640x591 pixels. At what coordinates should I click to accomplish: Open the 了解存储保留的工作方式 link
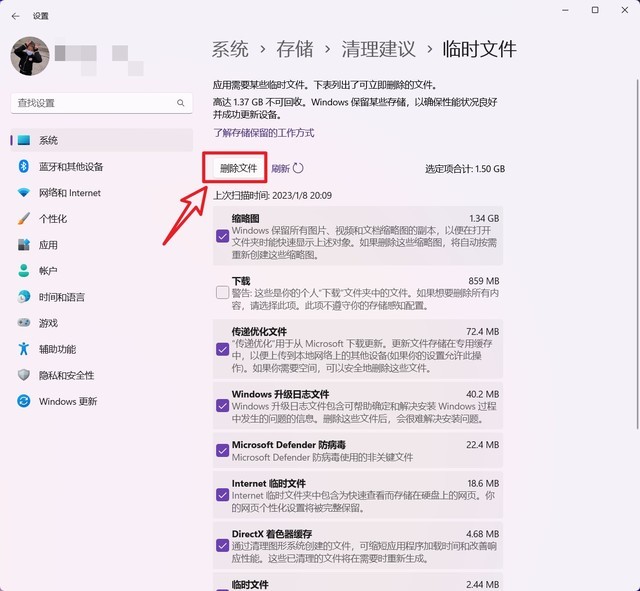[264, 133]
